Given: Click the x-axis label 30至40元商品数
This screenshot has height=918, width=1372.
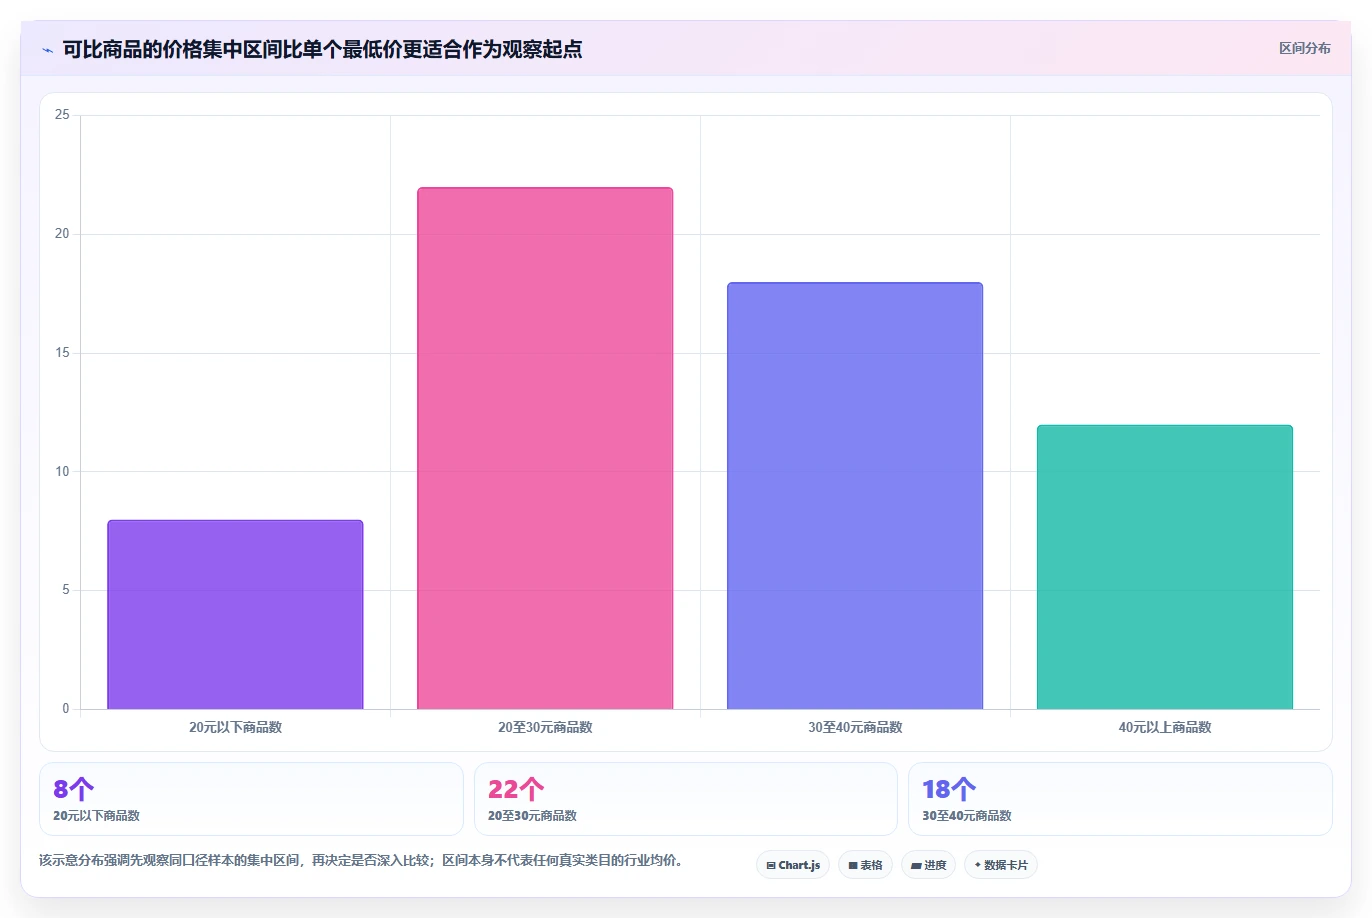Looking at the screenshot, I should (855, 727).
